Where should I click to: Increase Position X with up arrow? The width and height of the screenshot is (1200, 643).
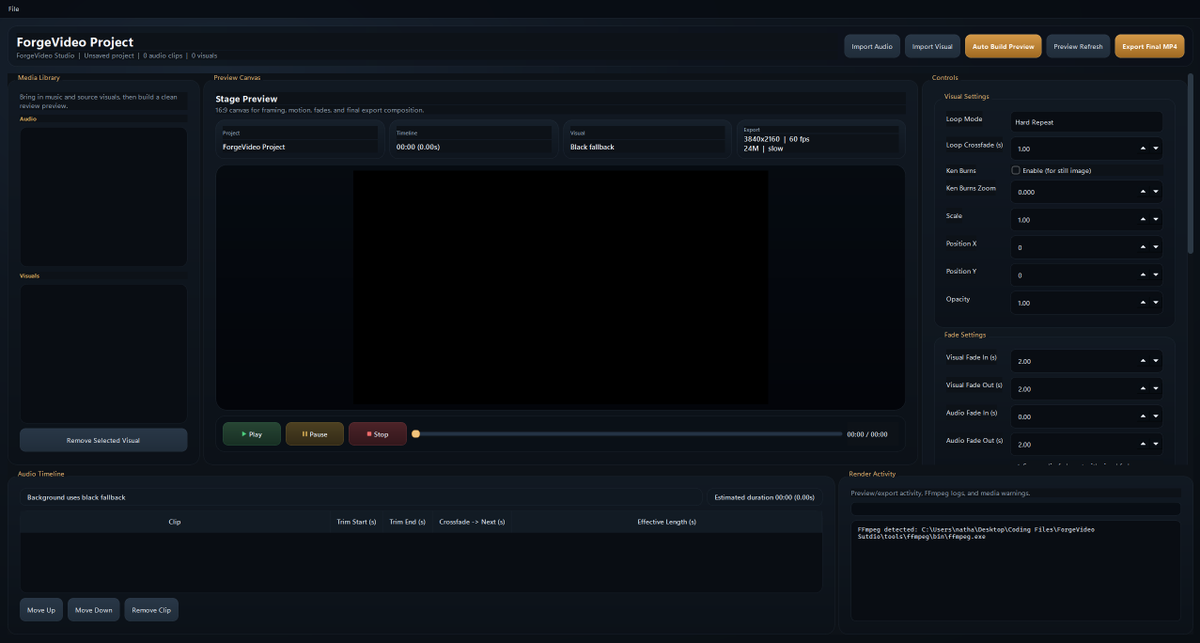pyautogui.click(x=1143, y=247)
